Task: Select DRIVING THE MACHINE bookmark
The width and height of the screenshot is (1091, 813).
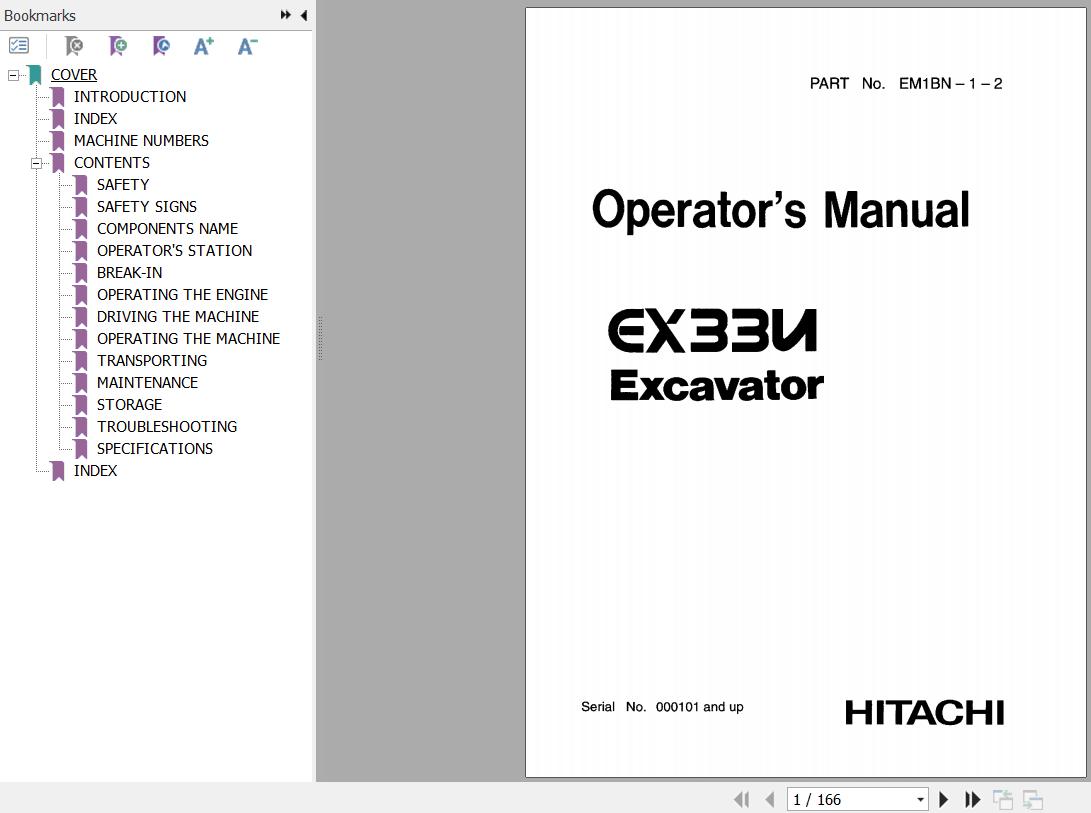Action: click(x=178, y=317)
